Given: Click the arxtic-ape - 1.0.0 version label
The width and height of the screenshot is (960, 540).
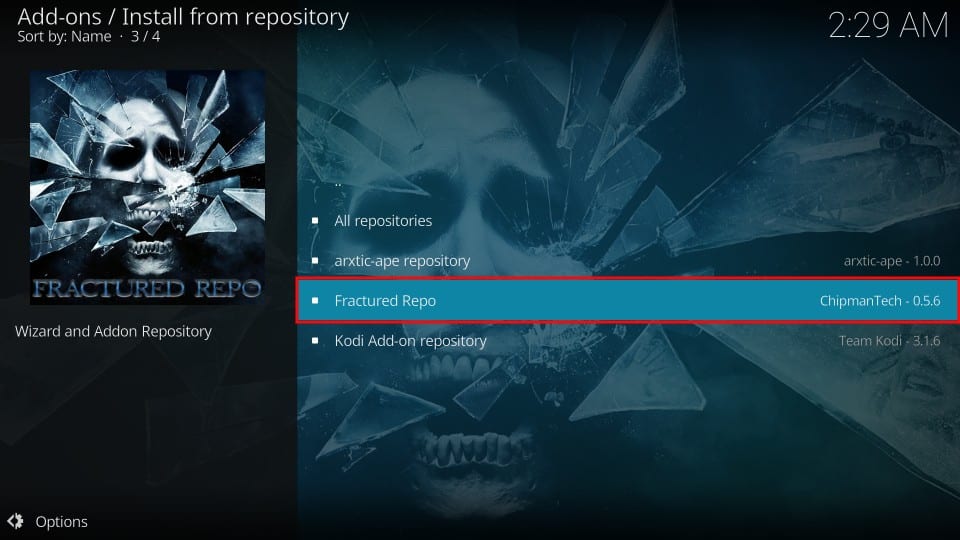Looking at the screenshot, I should (x=892, y=261).
